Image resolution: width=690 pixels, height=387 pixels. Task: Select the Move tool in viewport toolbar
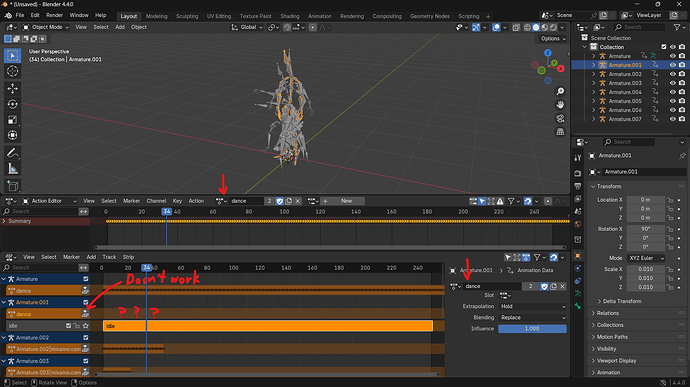click(12, 88)
